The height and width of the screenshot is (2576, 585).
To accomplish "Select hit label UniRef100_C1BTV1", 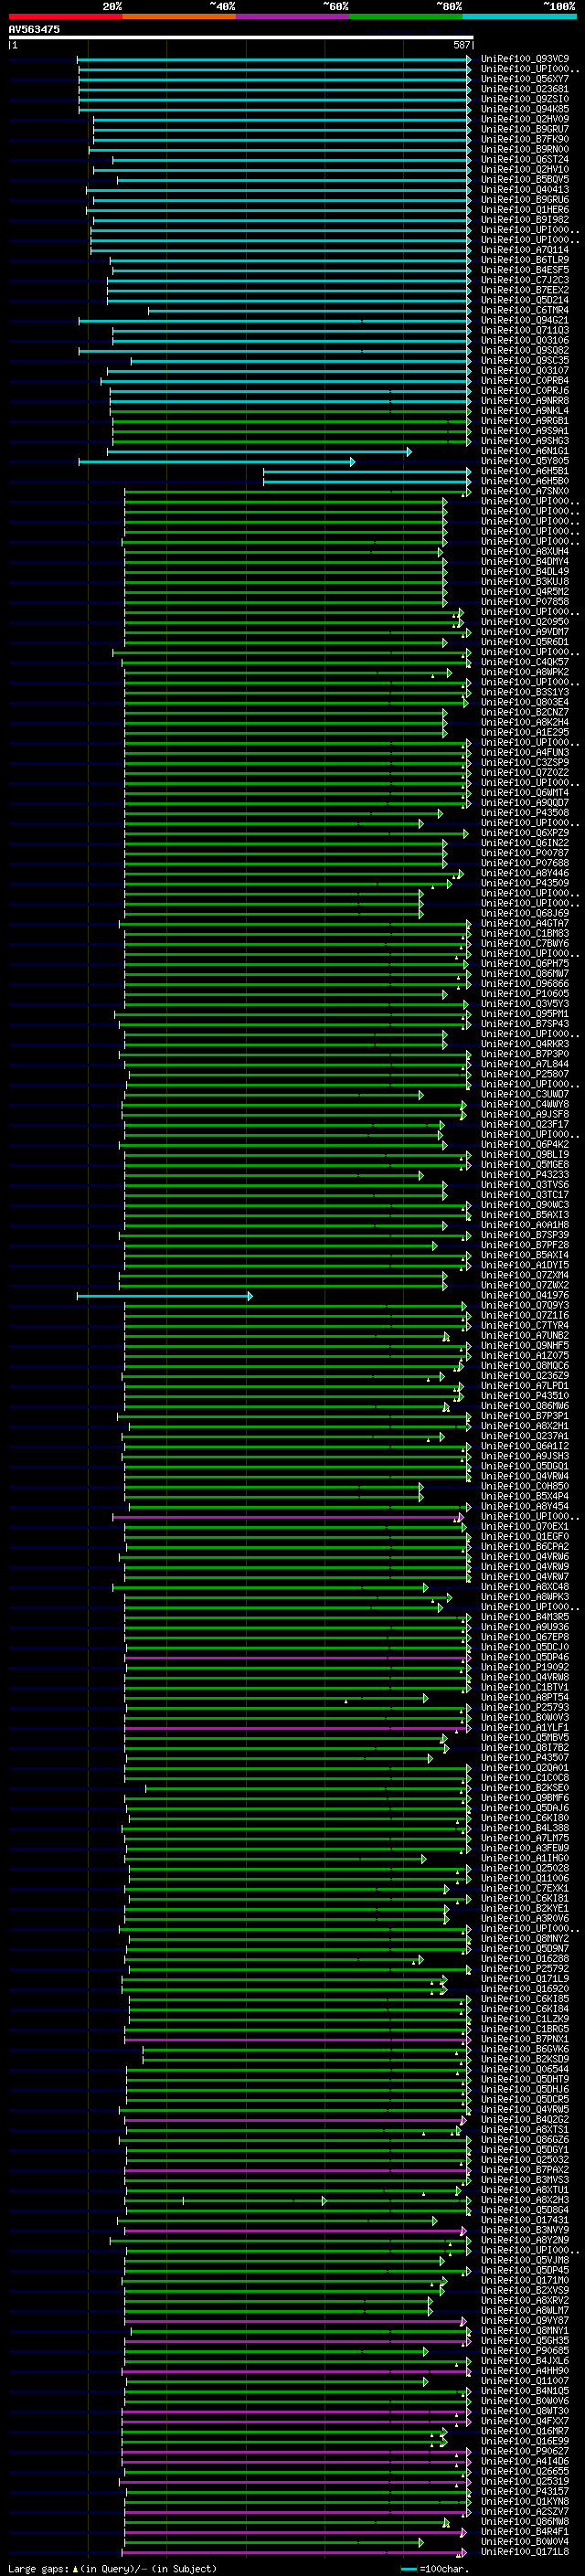I will [x=525, y=1688].
